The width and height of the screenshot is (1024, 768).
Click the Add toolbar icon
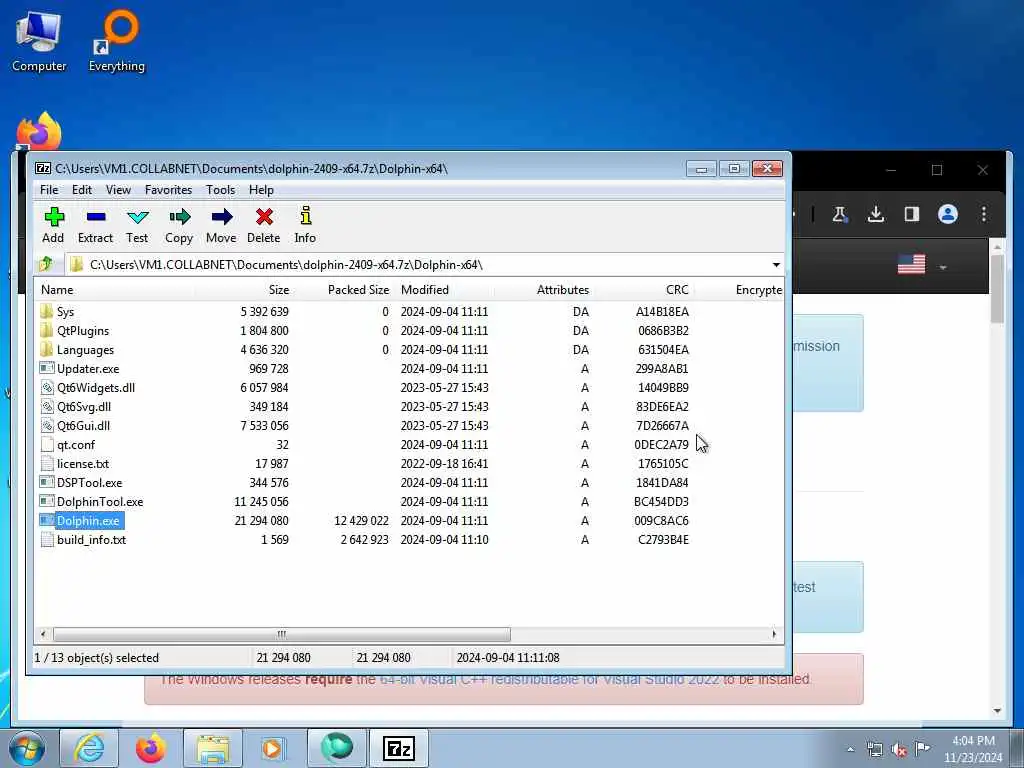[54, 225]
